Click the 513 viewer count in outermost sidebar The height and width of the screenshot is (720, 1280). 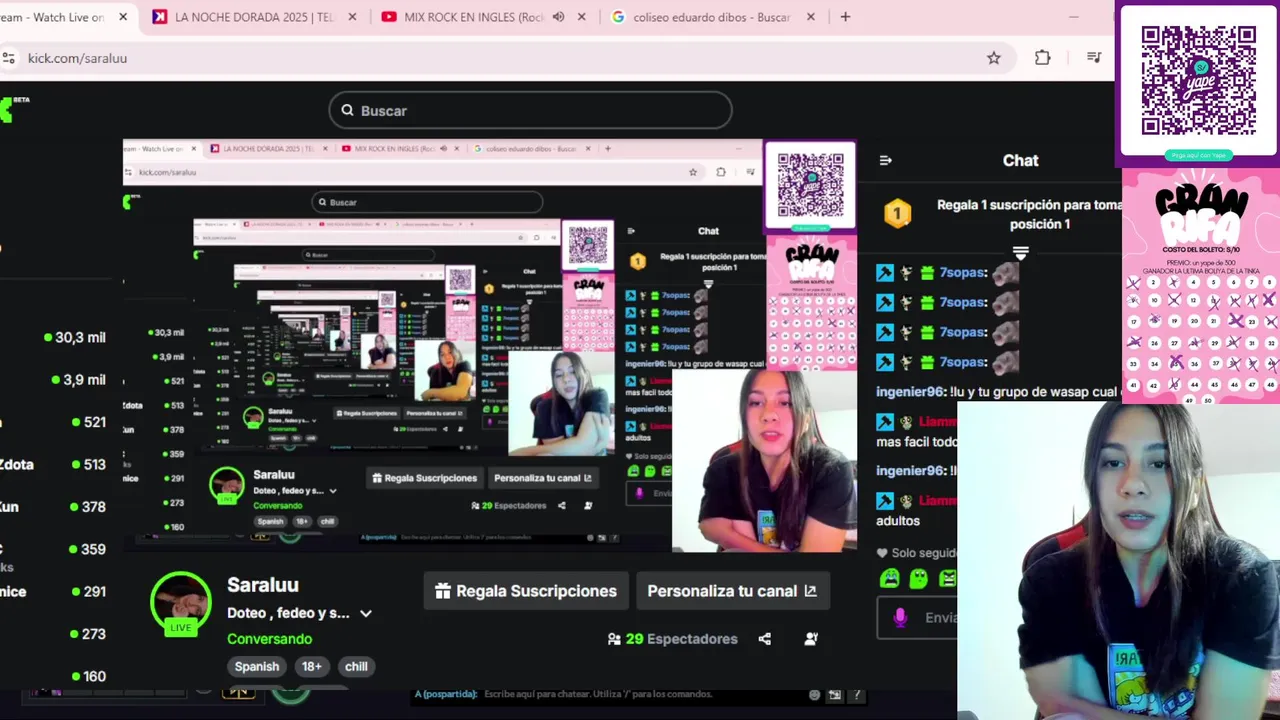95,464
